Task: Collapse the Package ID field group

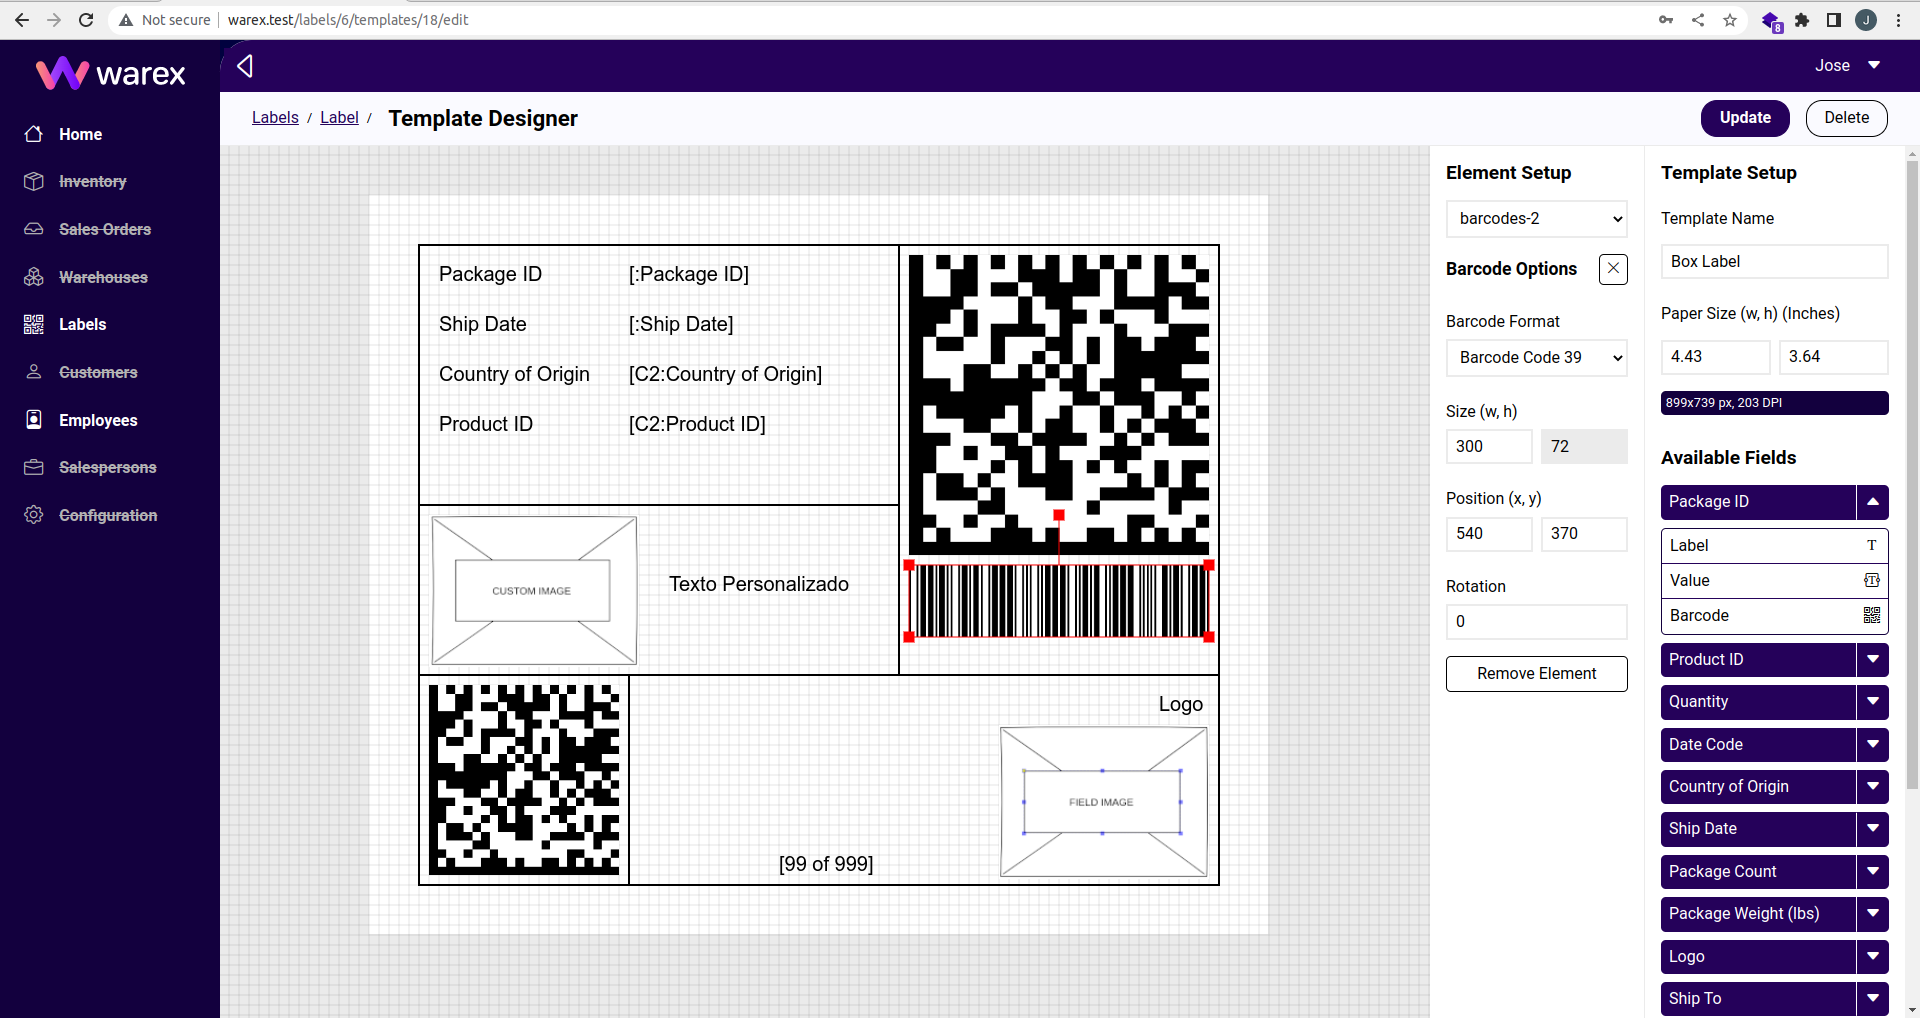Action: (1873, 502)
